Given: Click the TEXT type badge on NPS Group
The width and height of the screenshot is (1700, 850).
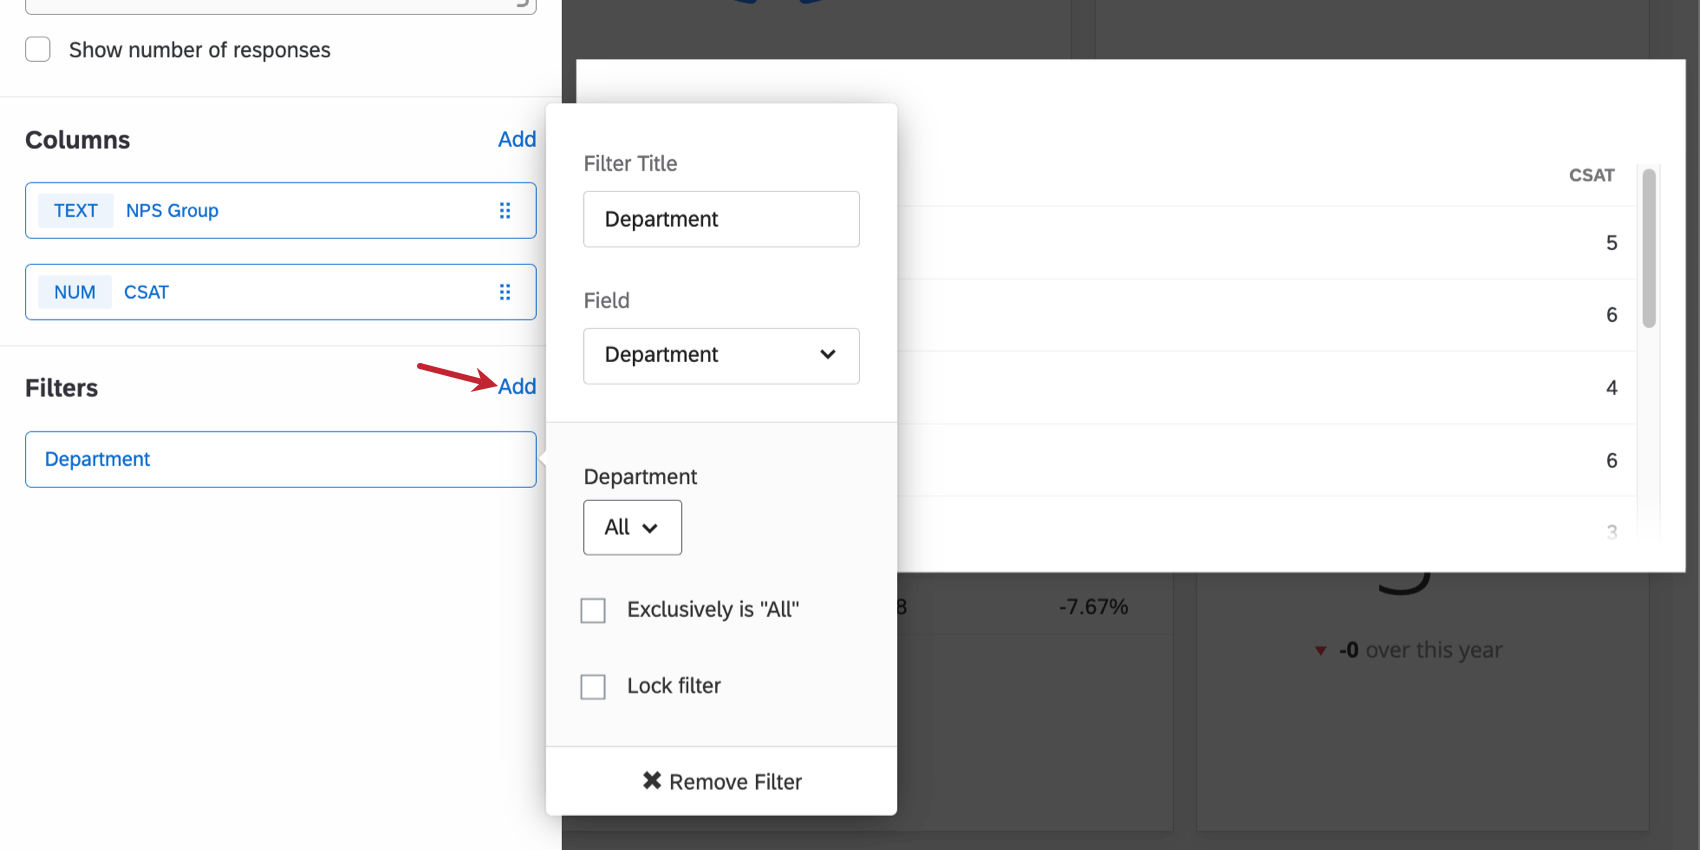Looking at the screenshot, I should pos(76,211).
